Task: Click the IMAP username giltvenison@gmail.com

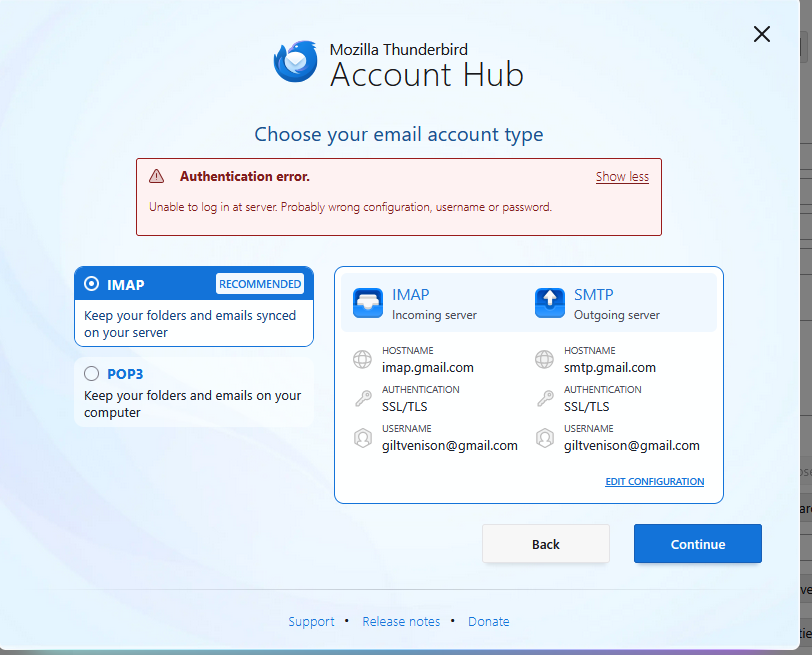Action: (x=450, y=446)
